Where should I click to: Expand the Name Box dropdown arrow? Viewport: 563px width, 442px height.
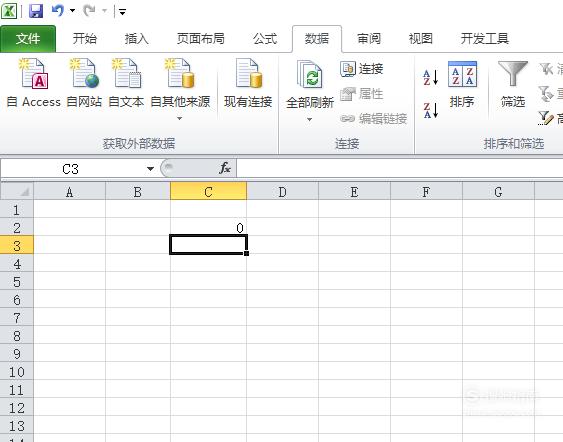(x=150, y=169)
